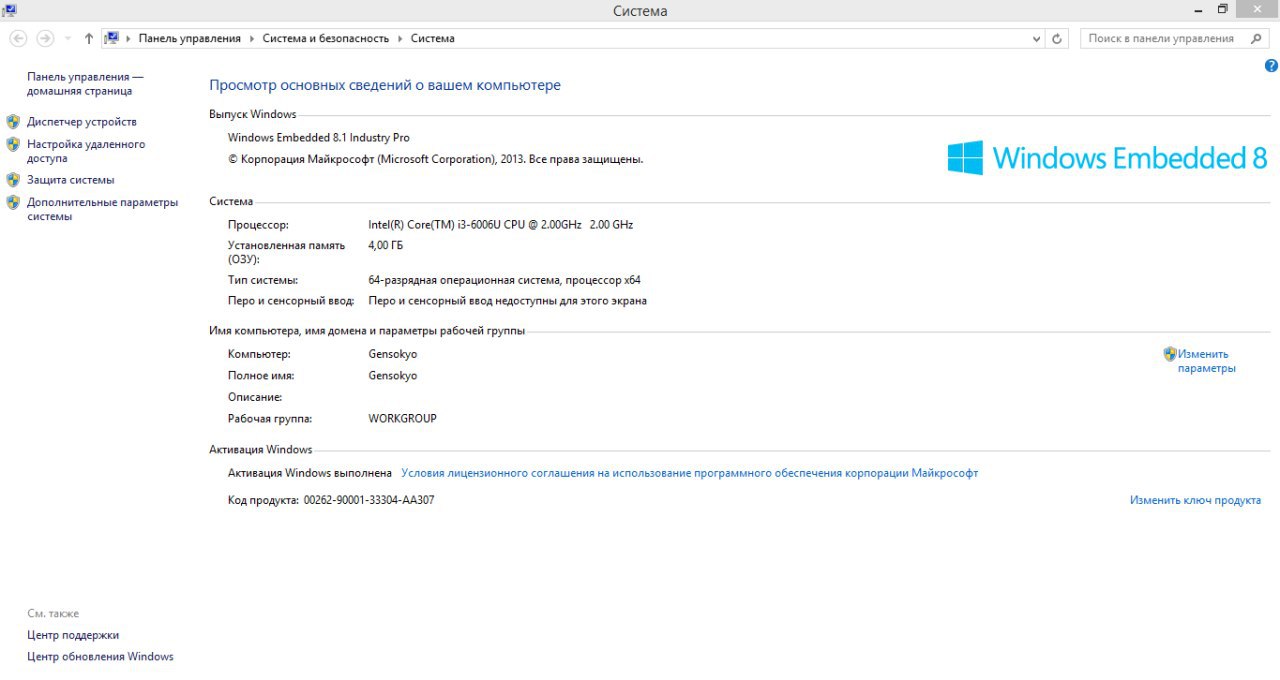Open the "Центр обновления Windows" link
This screenshot has width=1280, height=680.
coord(100,657)
